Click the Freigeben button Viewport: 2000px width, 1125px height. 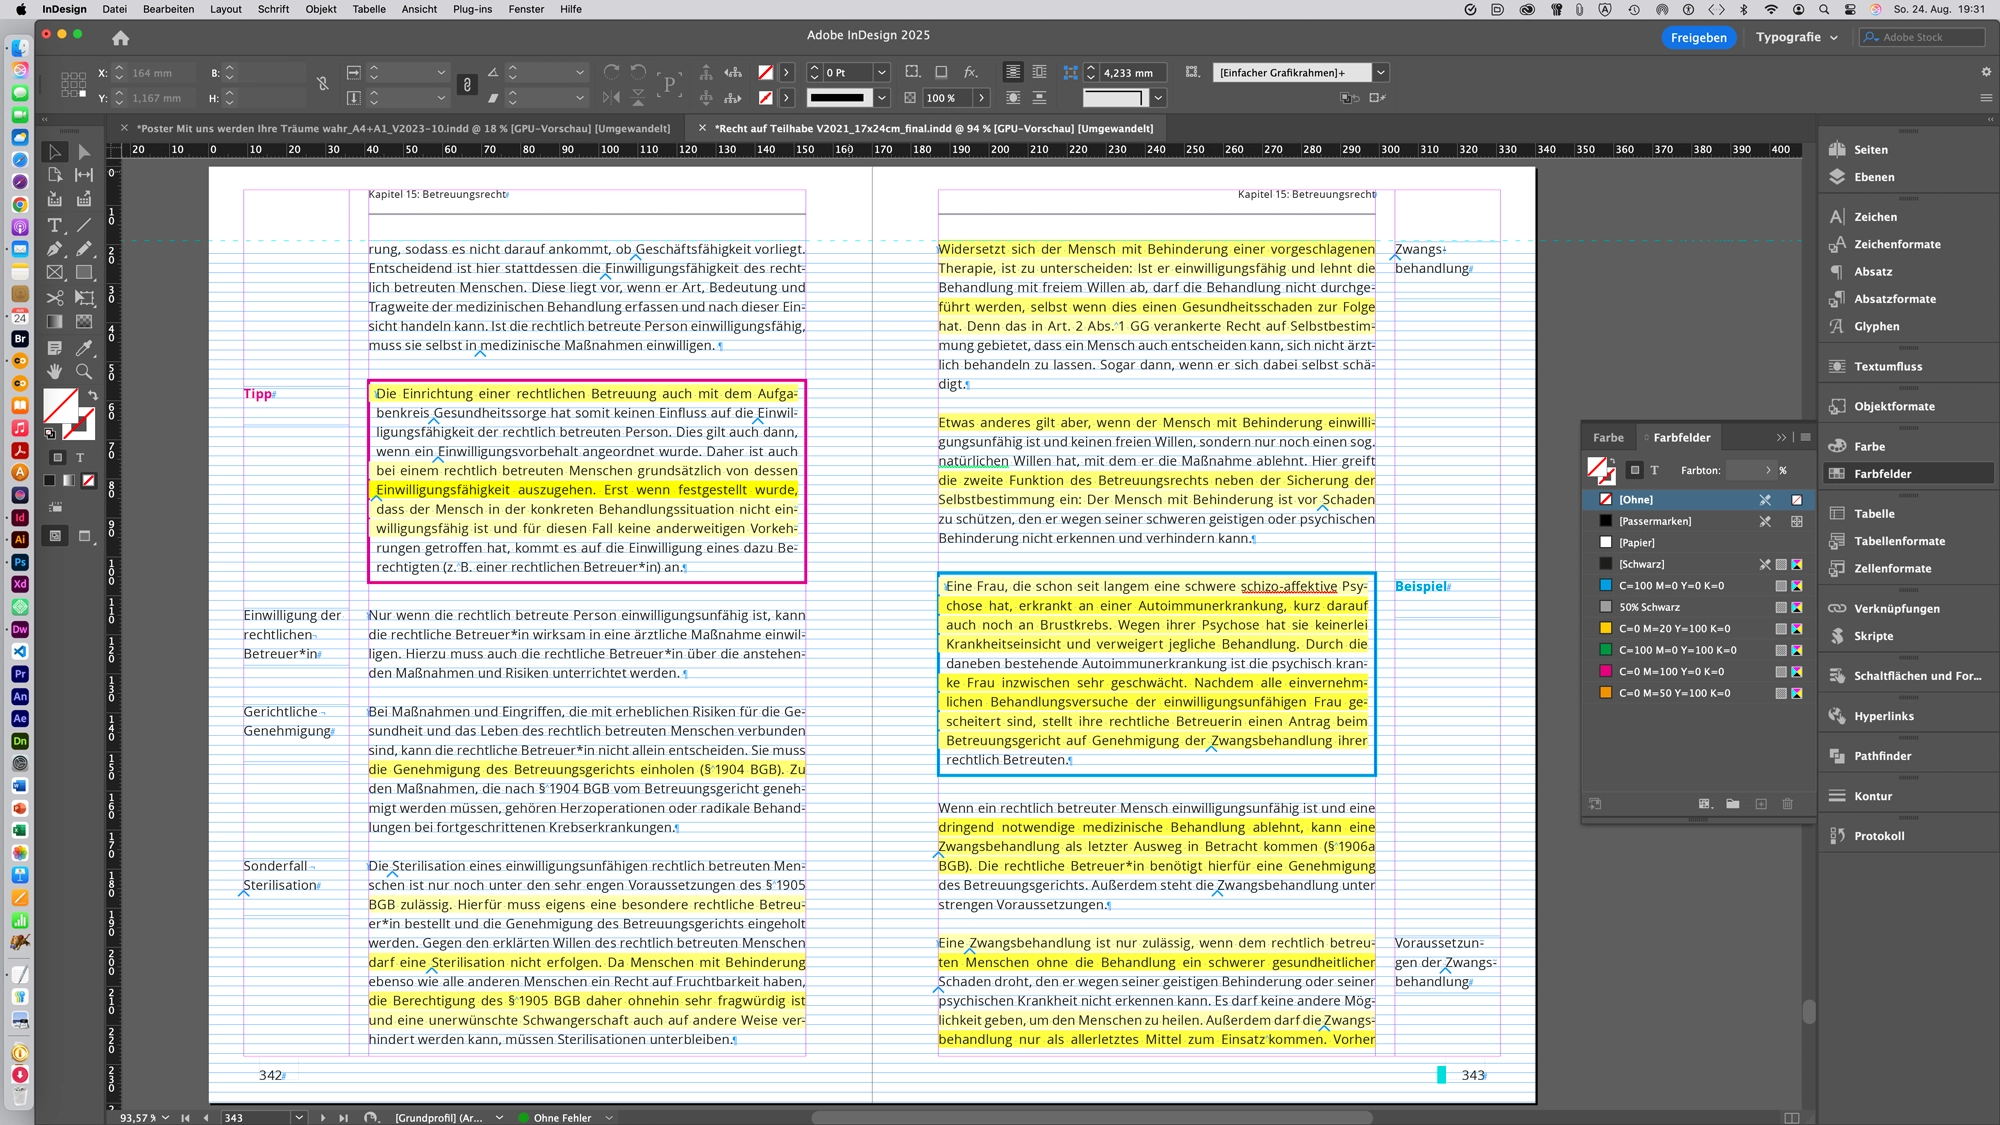point(1699,37)
